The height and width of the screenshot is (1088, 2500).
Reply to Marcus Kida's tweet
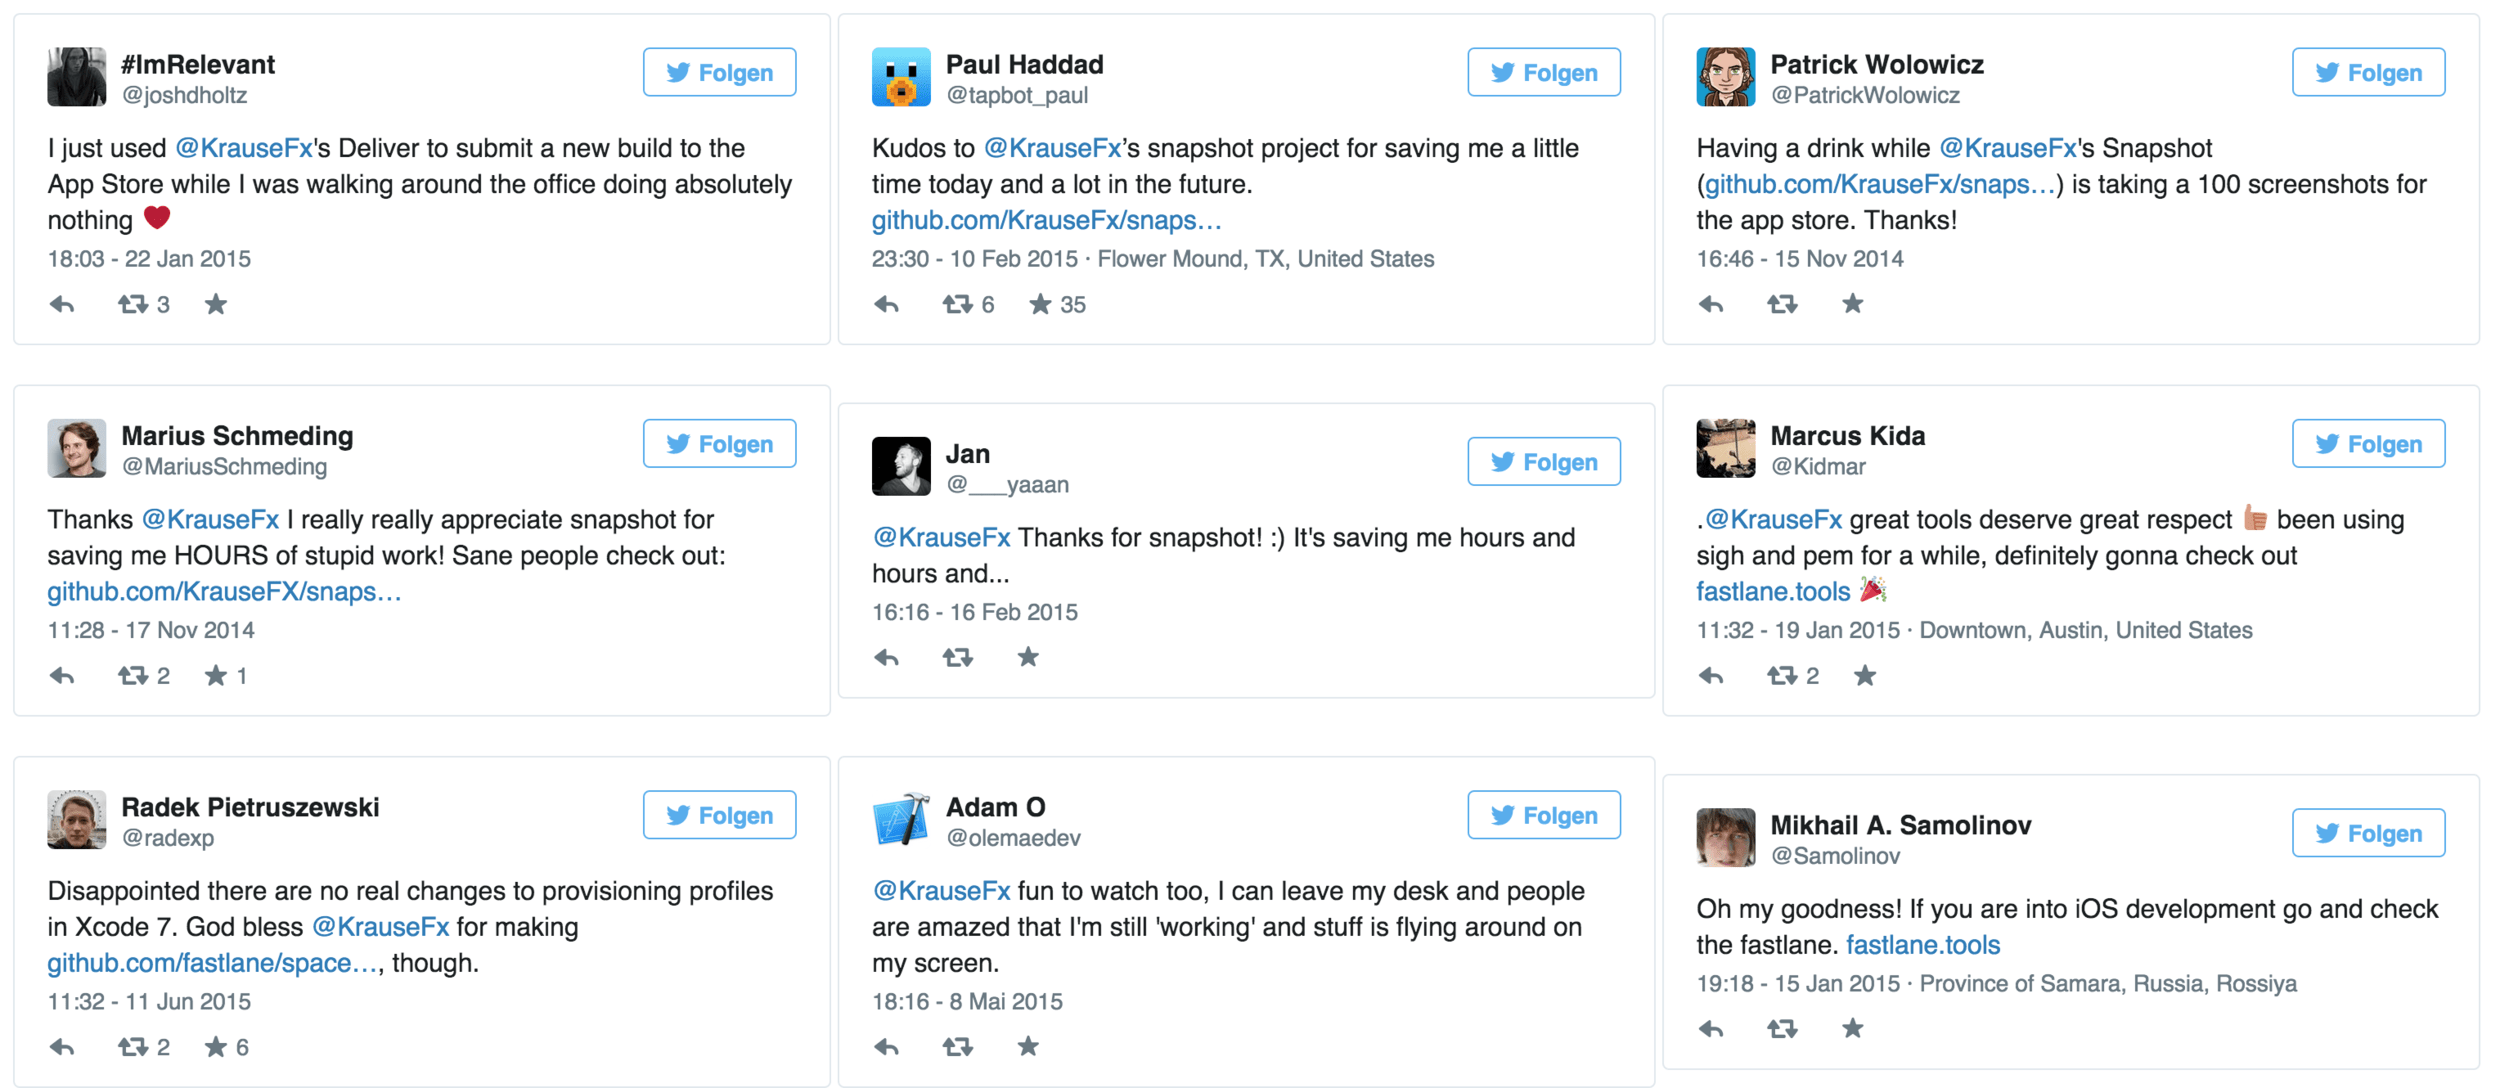click(x=1711, y=676)
